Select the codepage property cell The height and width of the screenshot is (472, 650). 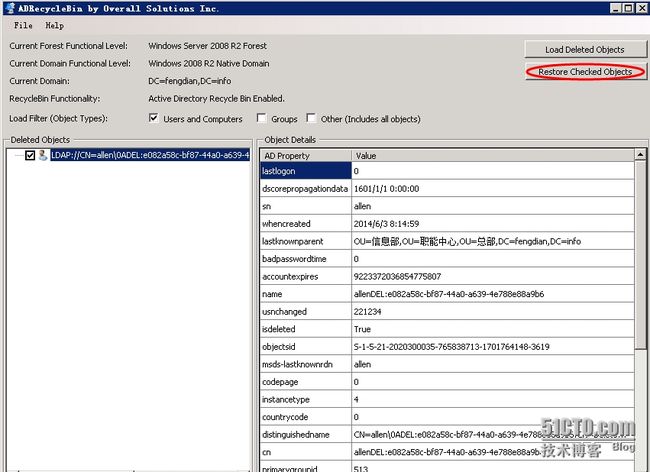306,382
